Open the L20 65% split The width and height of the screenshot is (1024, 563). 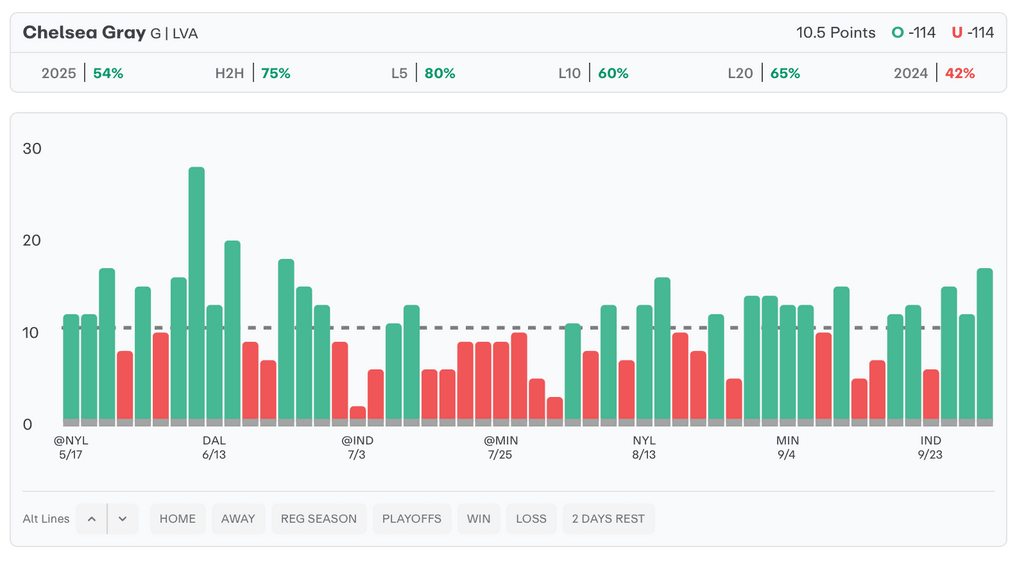point(763,73)
